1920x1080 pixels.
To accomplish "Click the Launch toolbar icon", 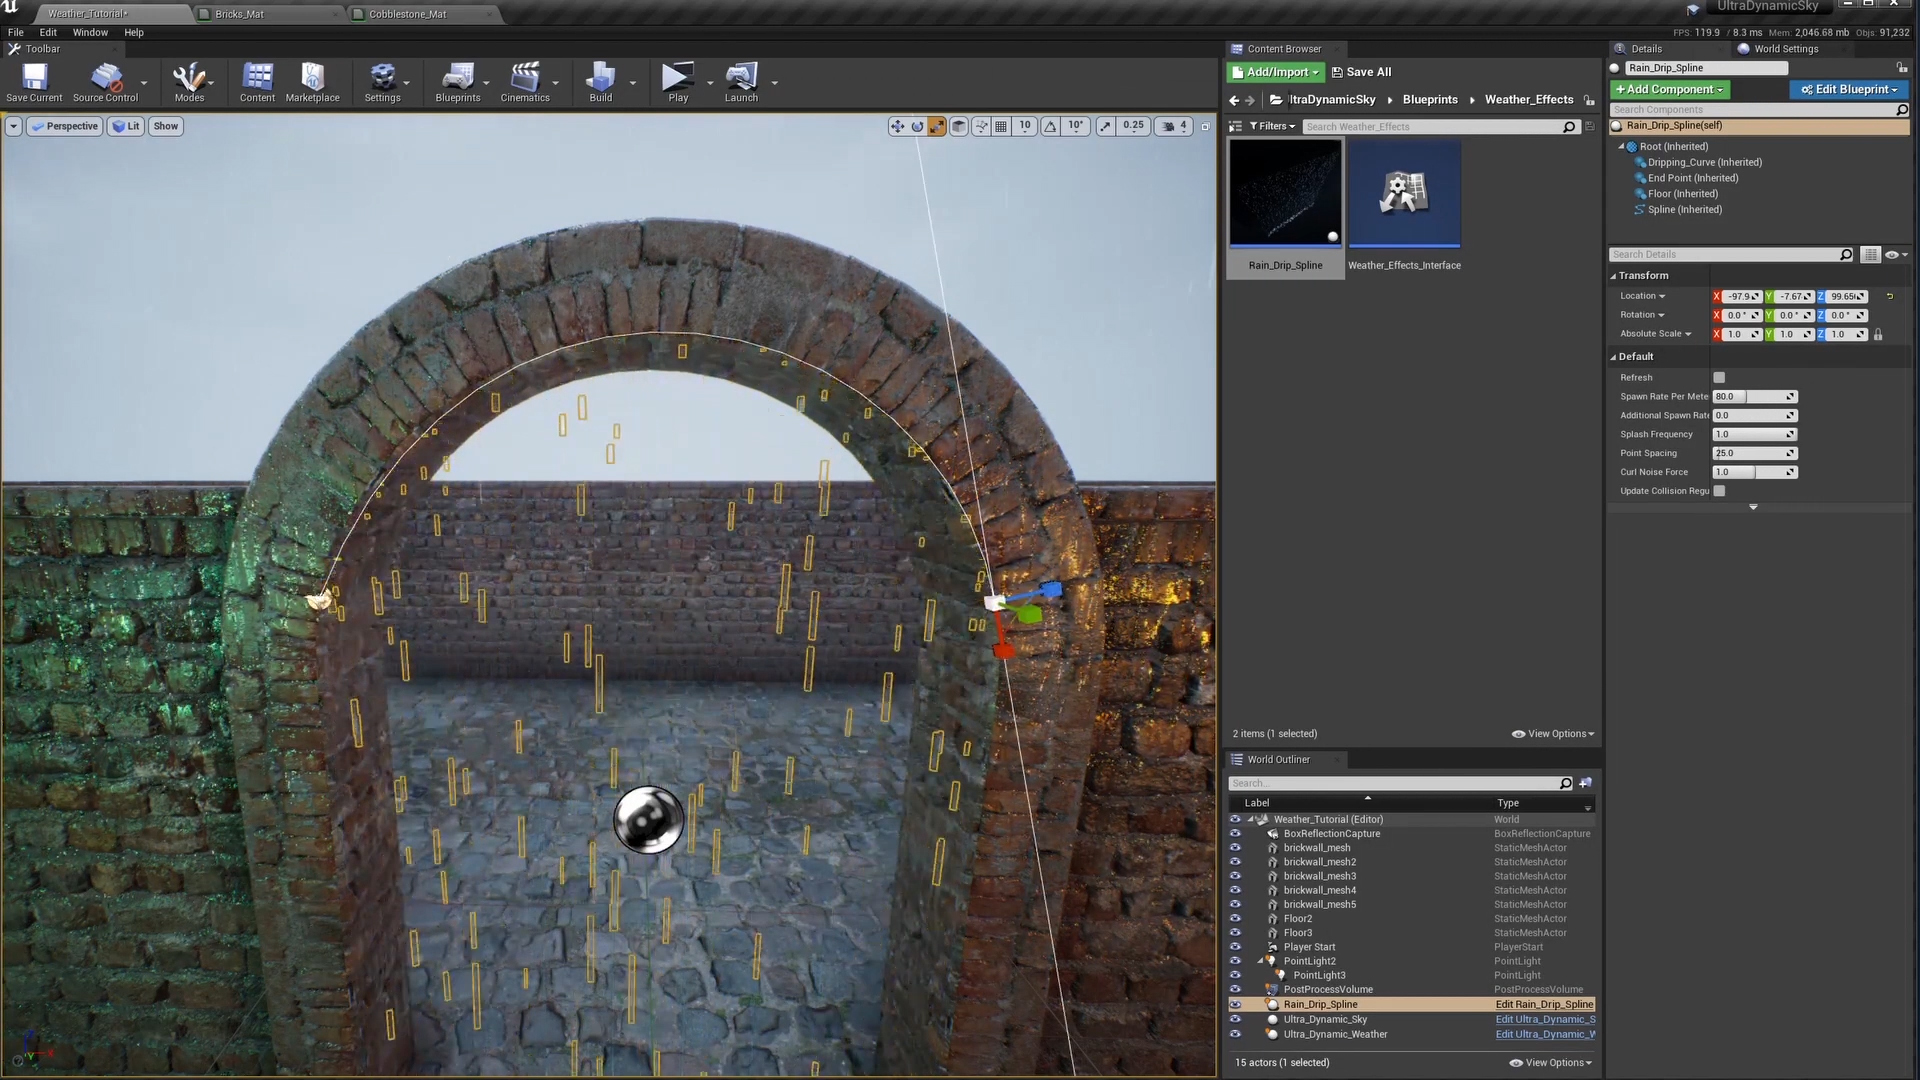I will pyautogui.click(x=741, y=82).
